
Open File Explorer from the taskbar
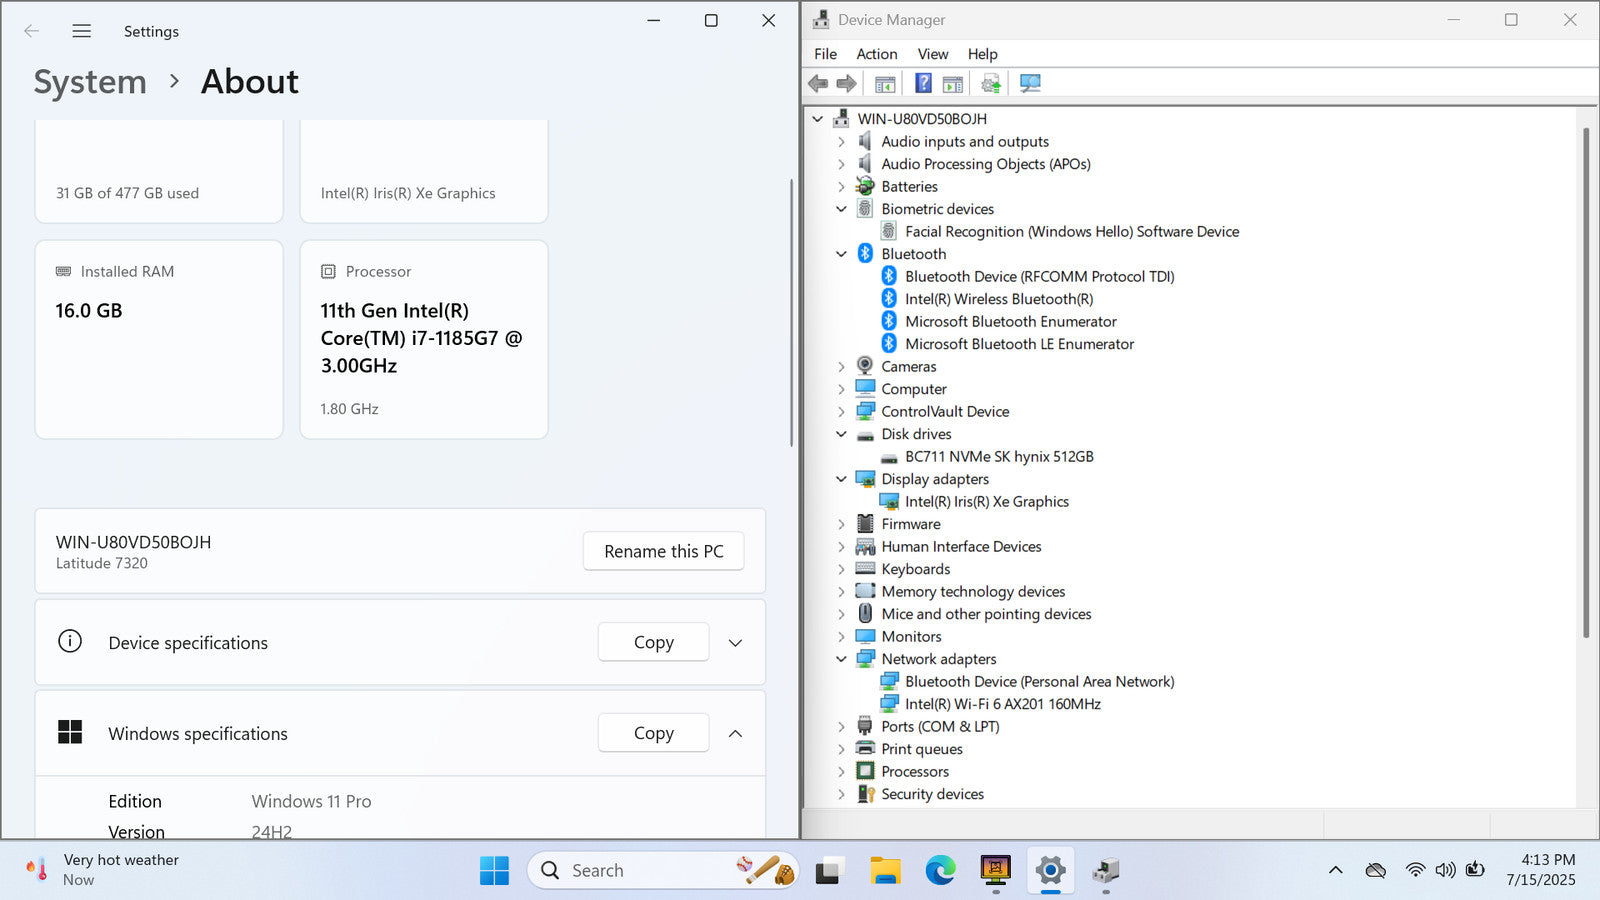885,870
